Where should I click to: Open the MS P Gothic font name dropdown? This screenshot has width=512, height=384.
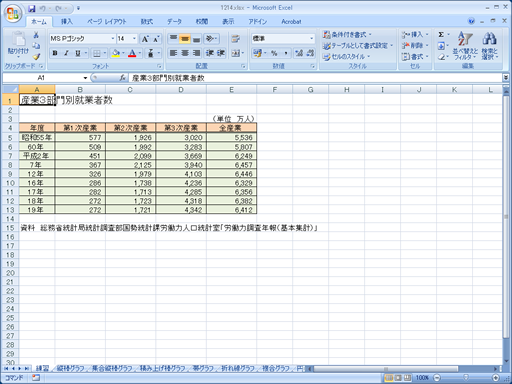tap(113, 39)
